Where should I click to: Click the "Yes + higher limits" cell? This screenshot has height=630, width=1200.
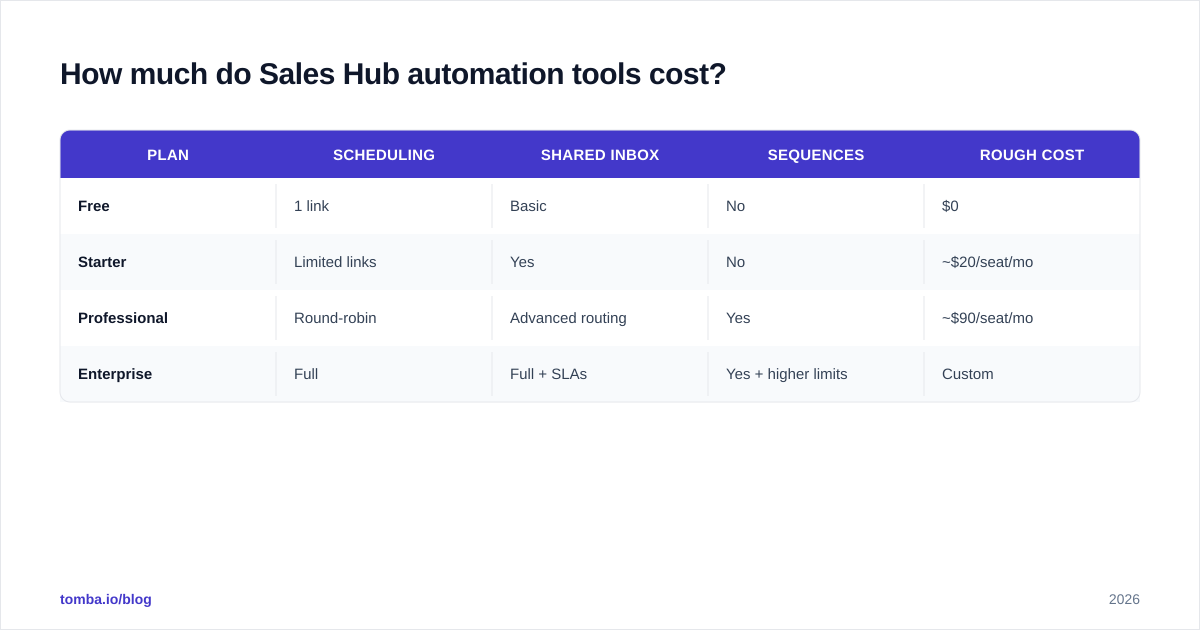(x=816, y=374)
